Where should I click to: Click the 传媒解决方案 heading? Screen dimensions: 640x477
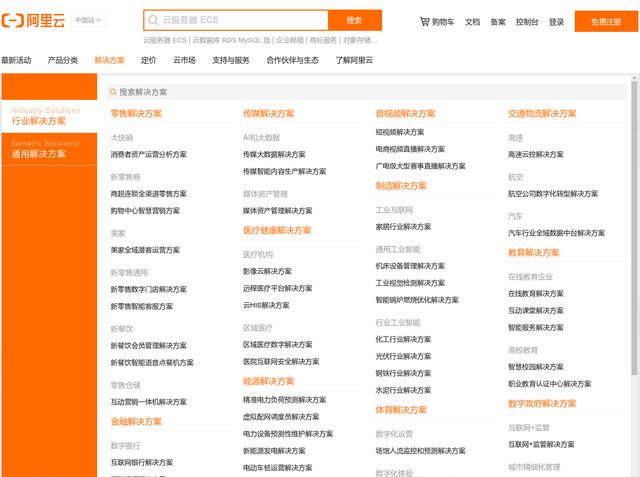269,113
